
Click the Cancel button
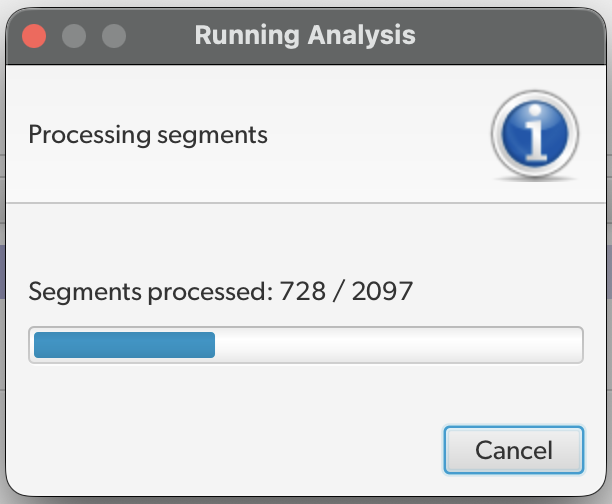pos(513,450)
